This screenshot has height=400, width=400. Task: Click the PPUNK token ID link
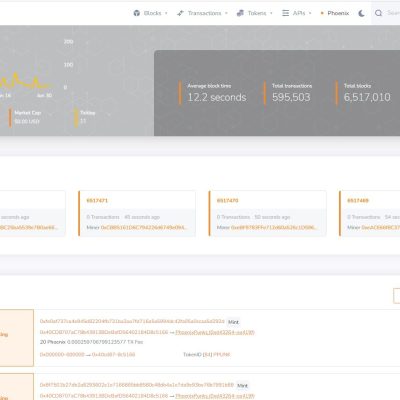click(222, 354)
